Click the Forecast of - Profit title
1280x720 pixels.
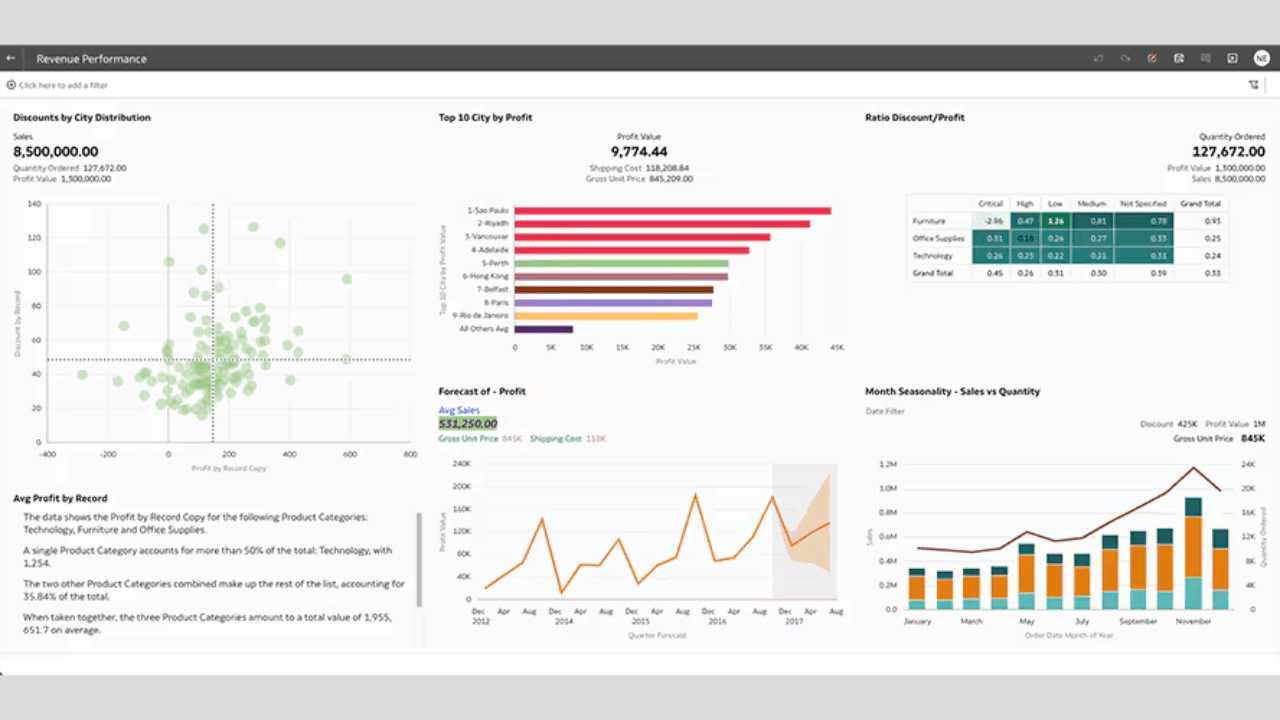click(x=482, y=391)
